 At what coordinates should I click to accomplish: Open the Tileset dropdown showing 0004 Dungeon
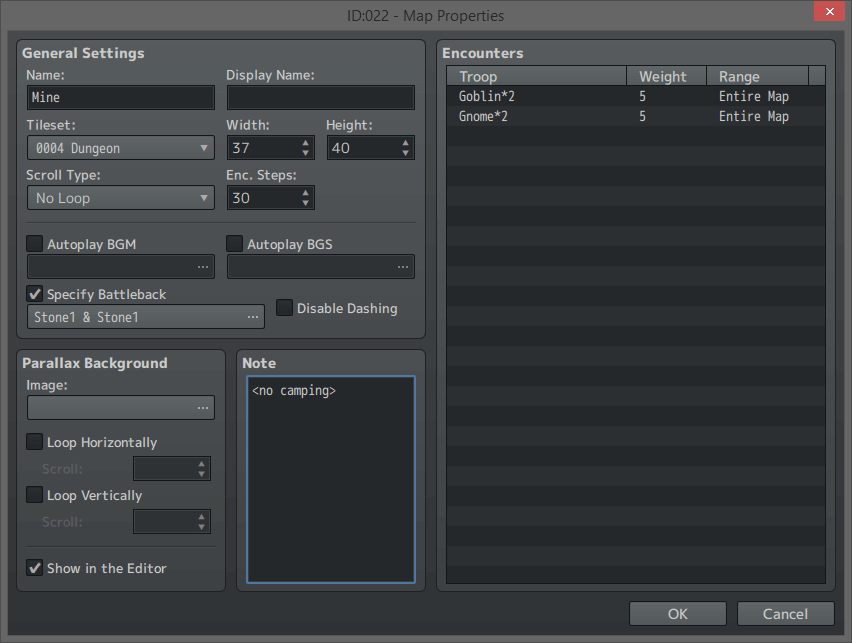[x=121, y=148]
